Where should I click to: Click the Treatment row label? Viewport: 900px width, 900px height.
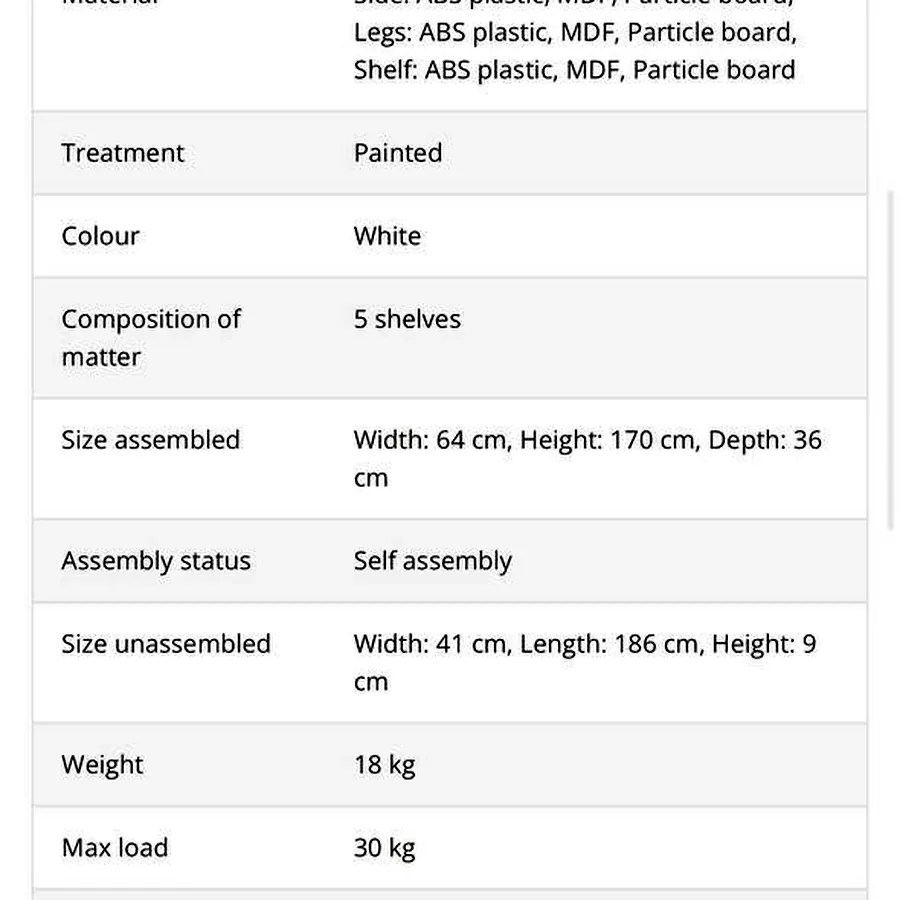(x=123, y=153)
